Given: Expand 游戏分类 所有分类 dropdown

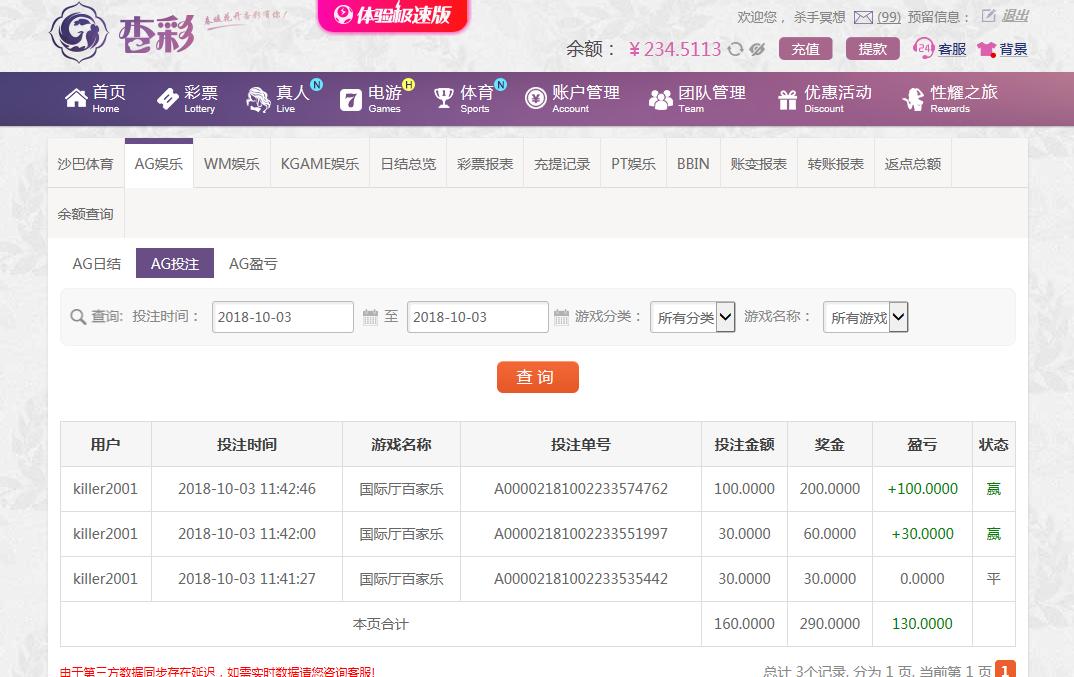Looking at the screenshot, I should point(692,317).
